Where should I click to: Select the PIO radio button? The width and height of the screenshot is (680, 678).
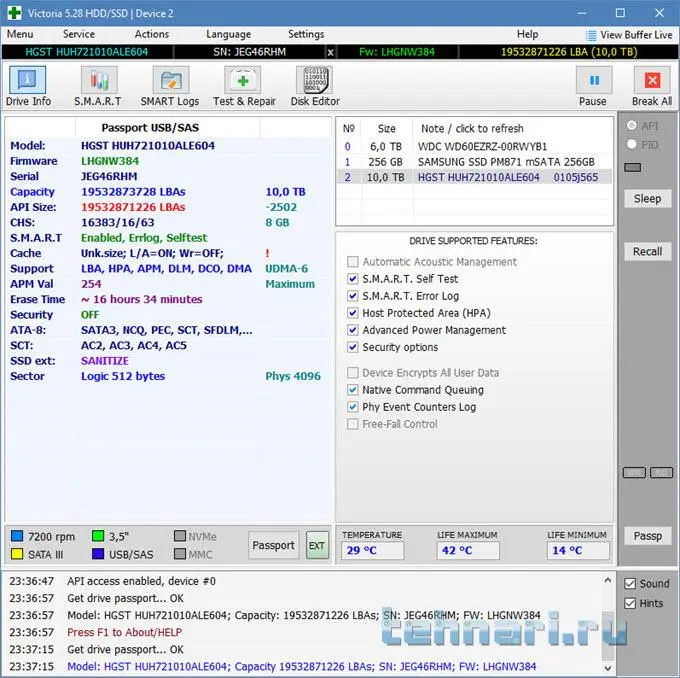click(x=631, y=144)
